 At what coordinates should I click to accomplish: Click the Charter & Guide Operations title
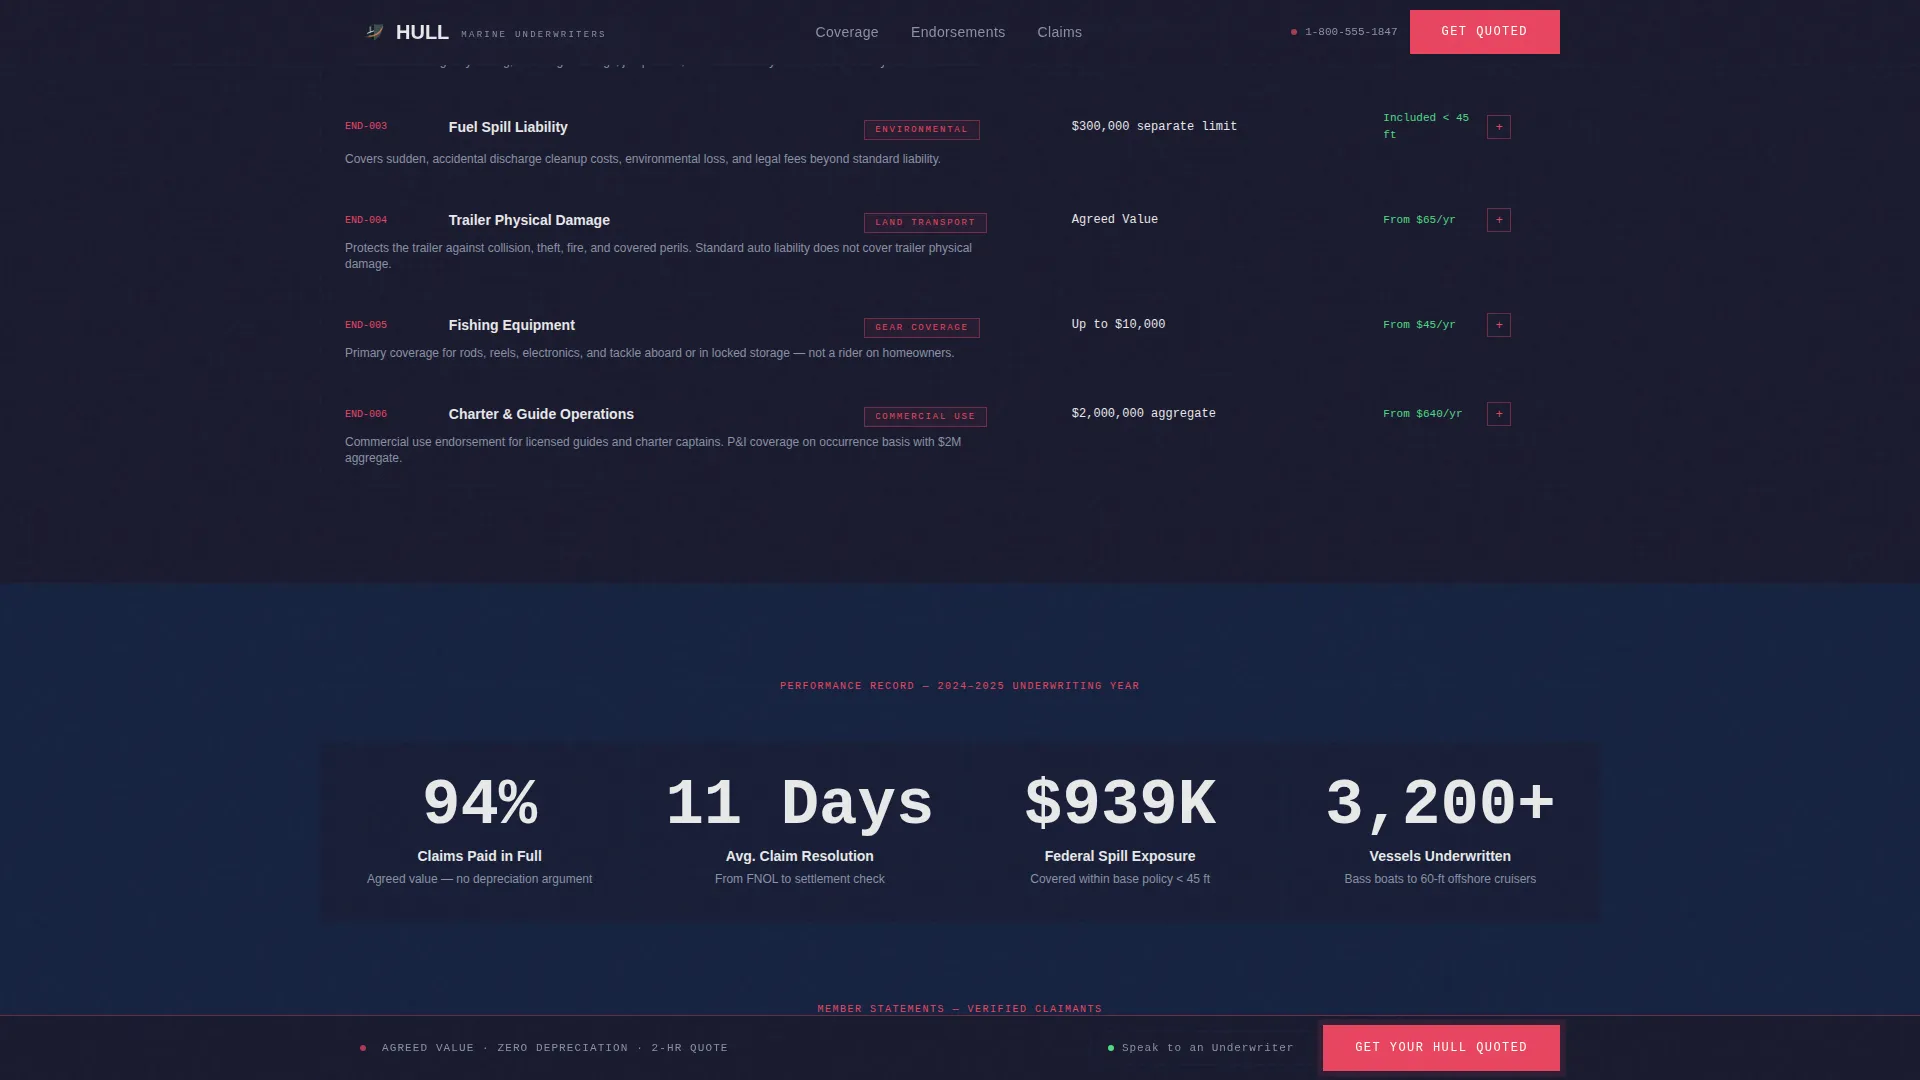pos(541,414)
